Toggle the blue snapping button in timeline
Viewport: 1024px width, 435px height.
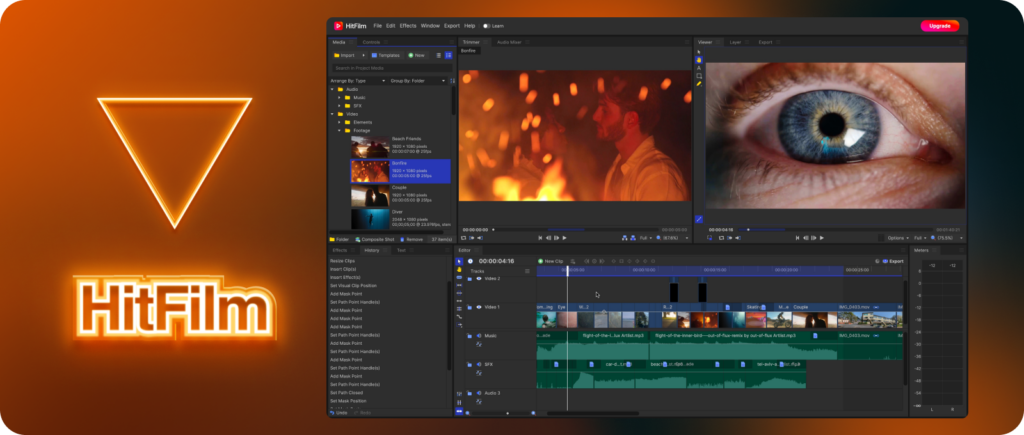tap(459, 411)
